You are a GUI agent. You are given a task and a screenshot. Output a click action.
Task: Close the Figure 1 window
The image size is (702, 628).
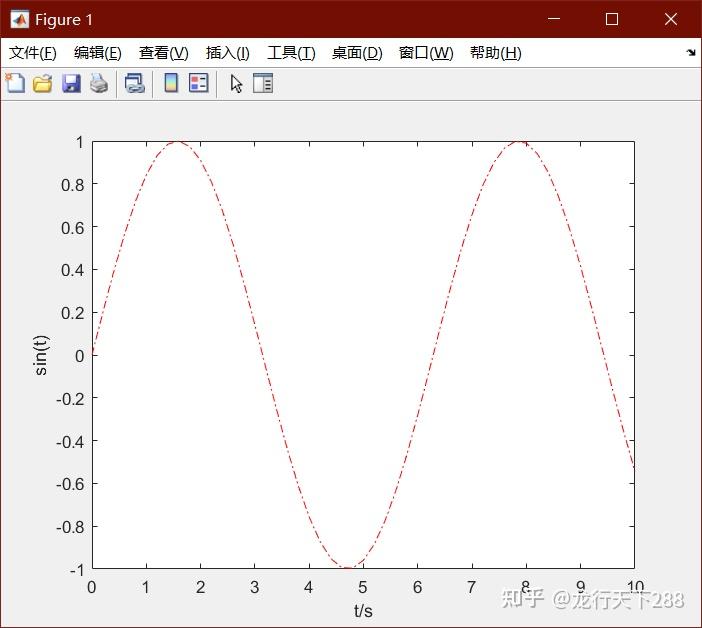click(x=671, y=19)
